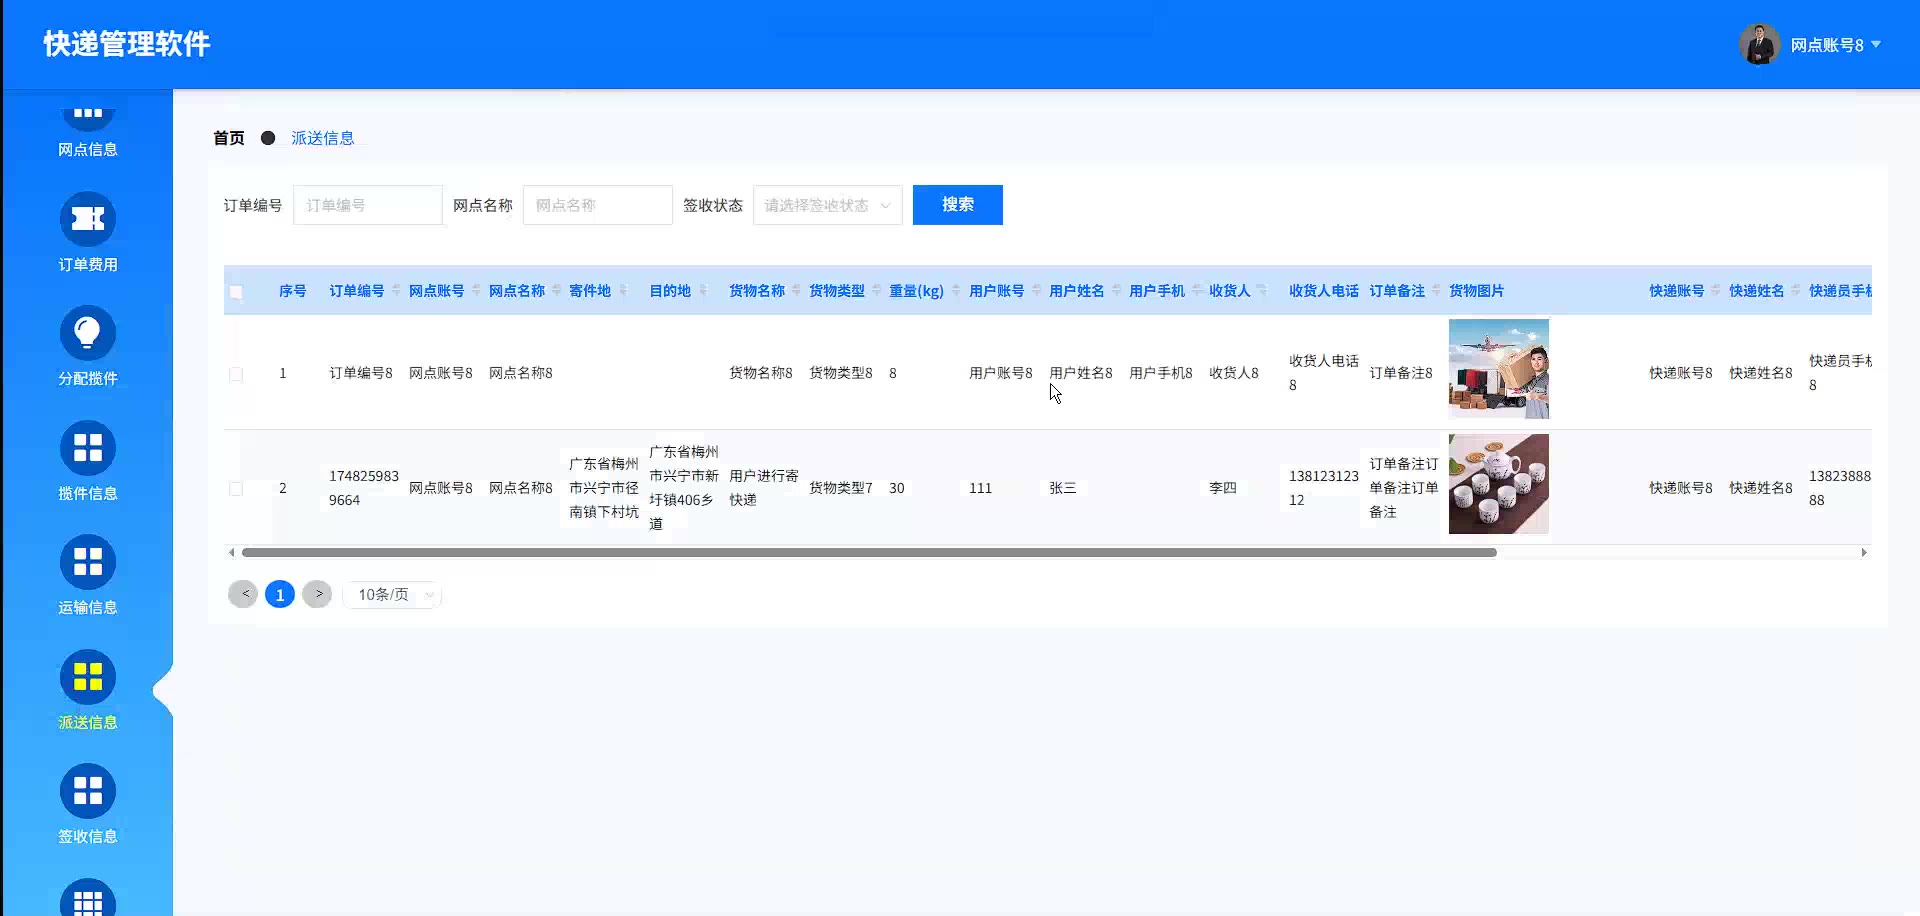
Task: Click the user avatar picture
Action: click(1759, 45)
